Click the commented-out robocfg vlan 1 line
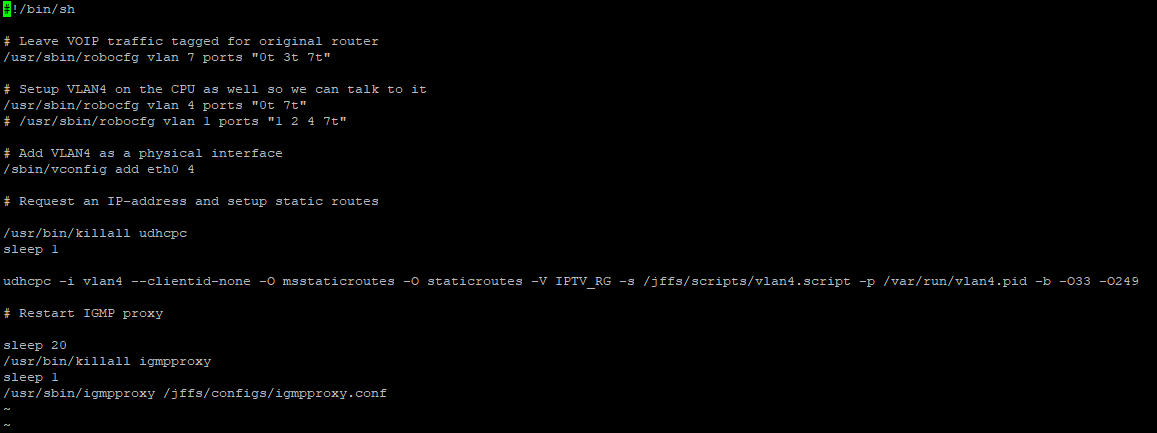The width and height of the screenshot is (1157, 433). [175, 121]
